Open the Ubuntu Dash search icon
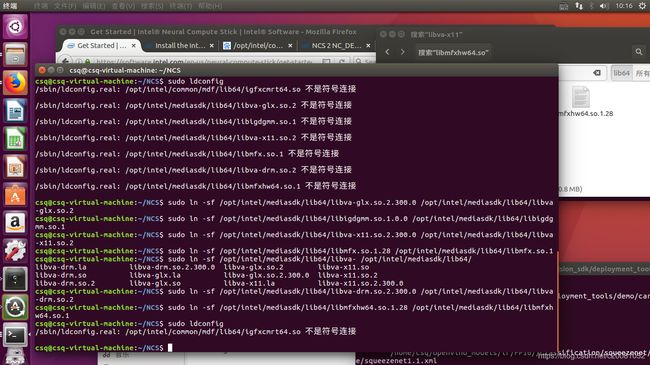Viewport: 650px width, 365px height. click(15, 27)
